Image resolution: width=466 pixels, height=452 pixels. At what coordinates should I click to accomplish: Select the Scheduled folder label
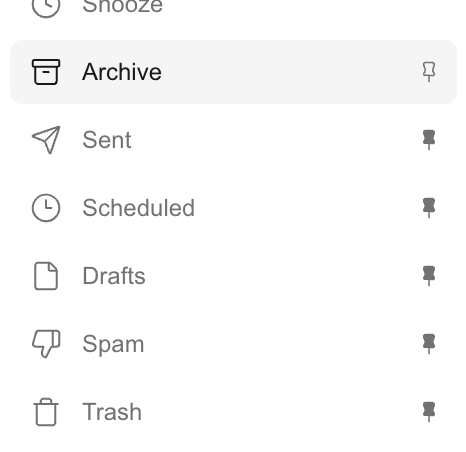click(x=138, y=208)
